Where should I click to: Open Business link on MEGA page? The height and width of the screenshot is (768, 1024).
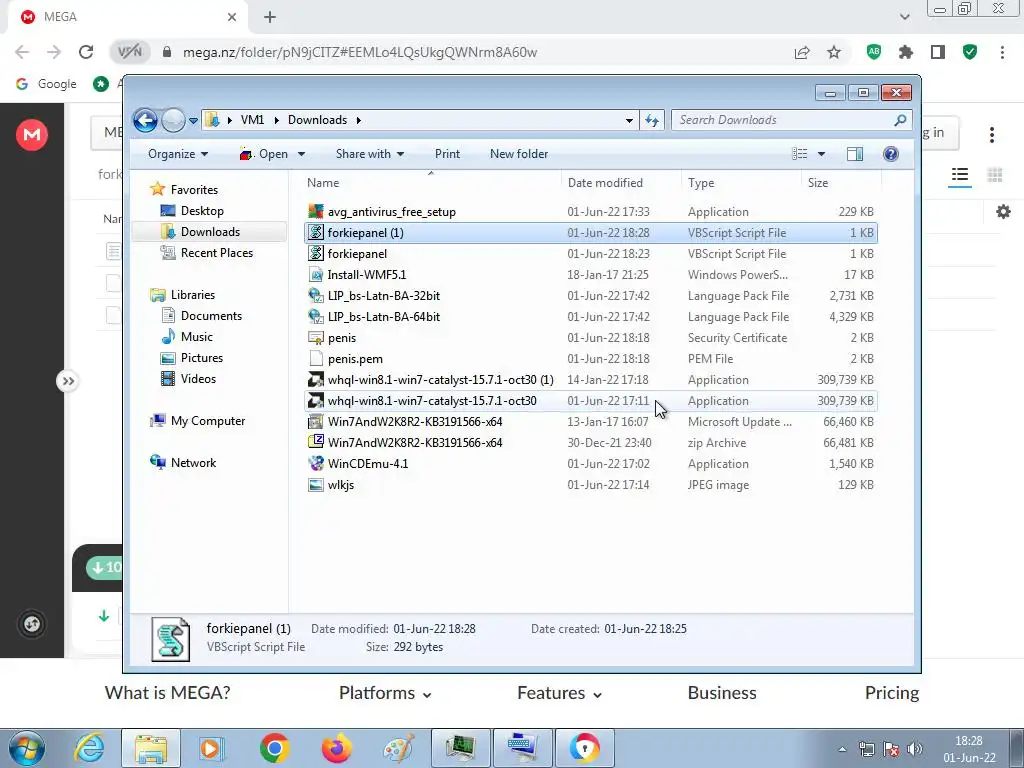pyautogui.click(x=722, y=693)
